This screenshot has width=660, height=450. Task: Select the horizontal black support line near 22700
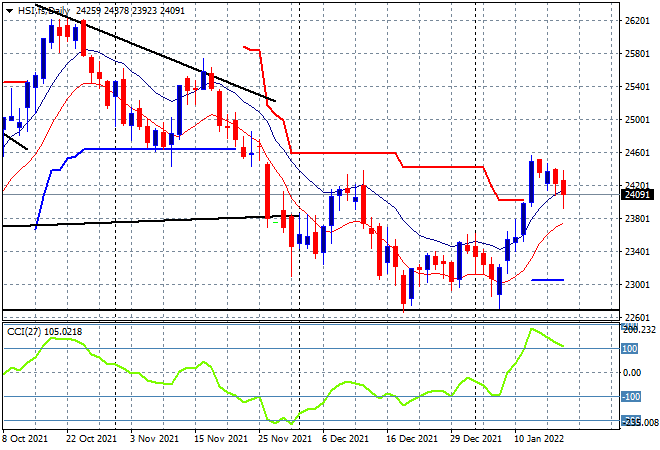(x=311, y=310)
